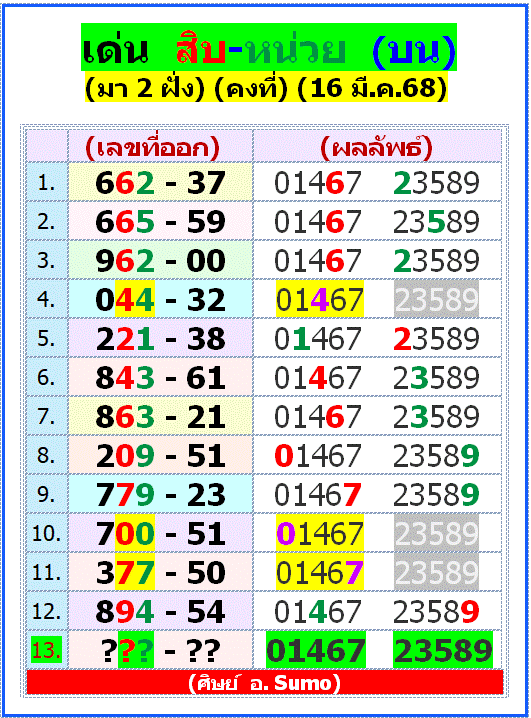
Task: Click the drawn number 221 - 38
Action: click(x=160, y=338)
